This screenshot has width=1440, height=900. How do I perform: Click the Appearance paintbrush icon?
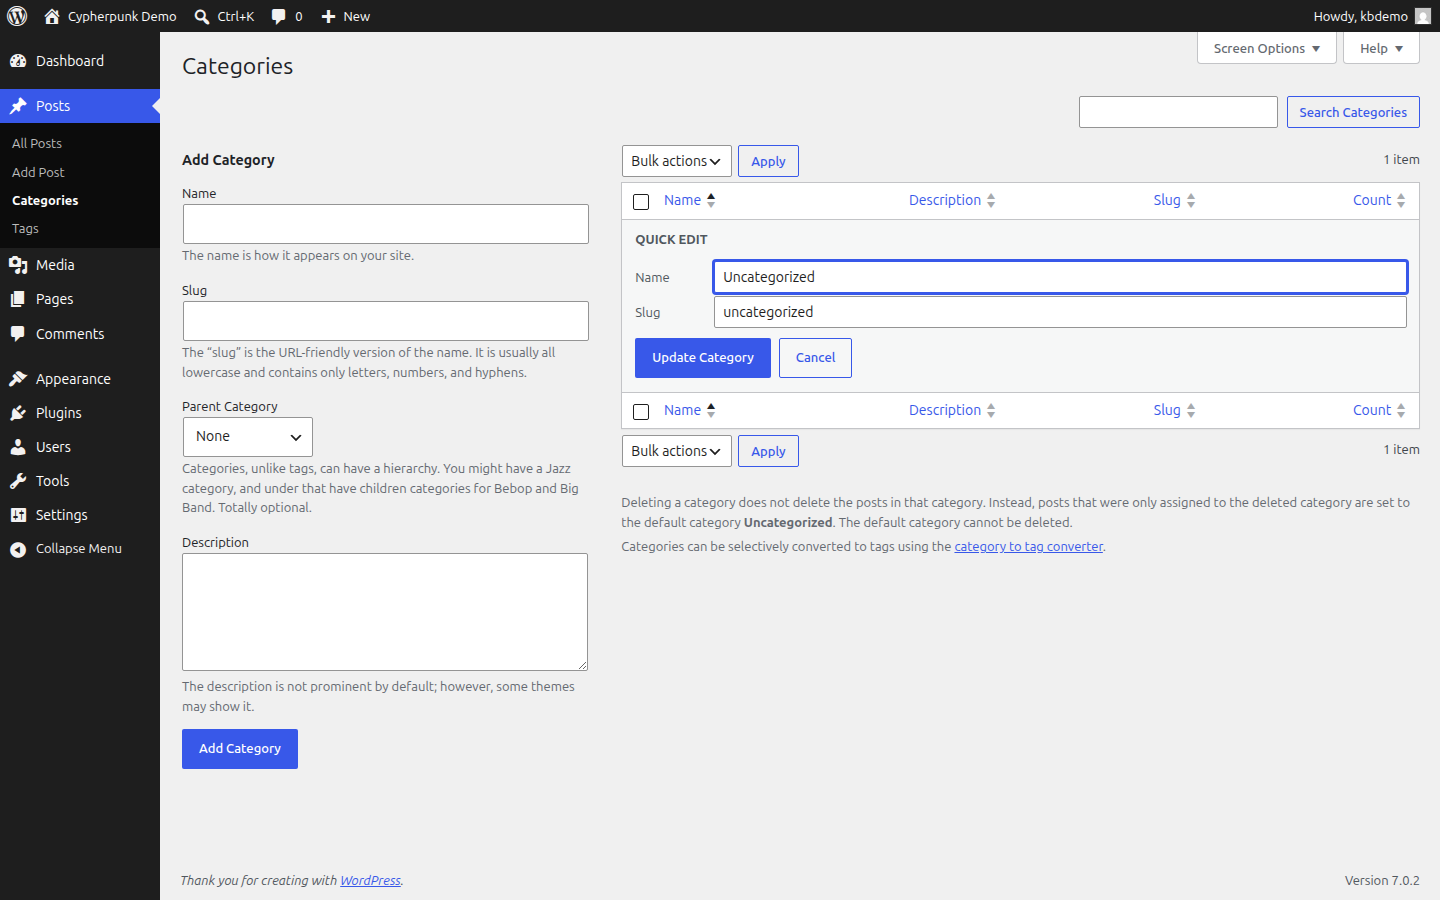click(x=18, y=379)
